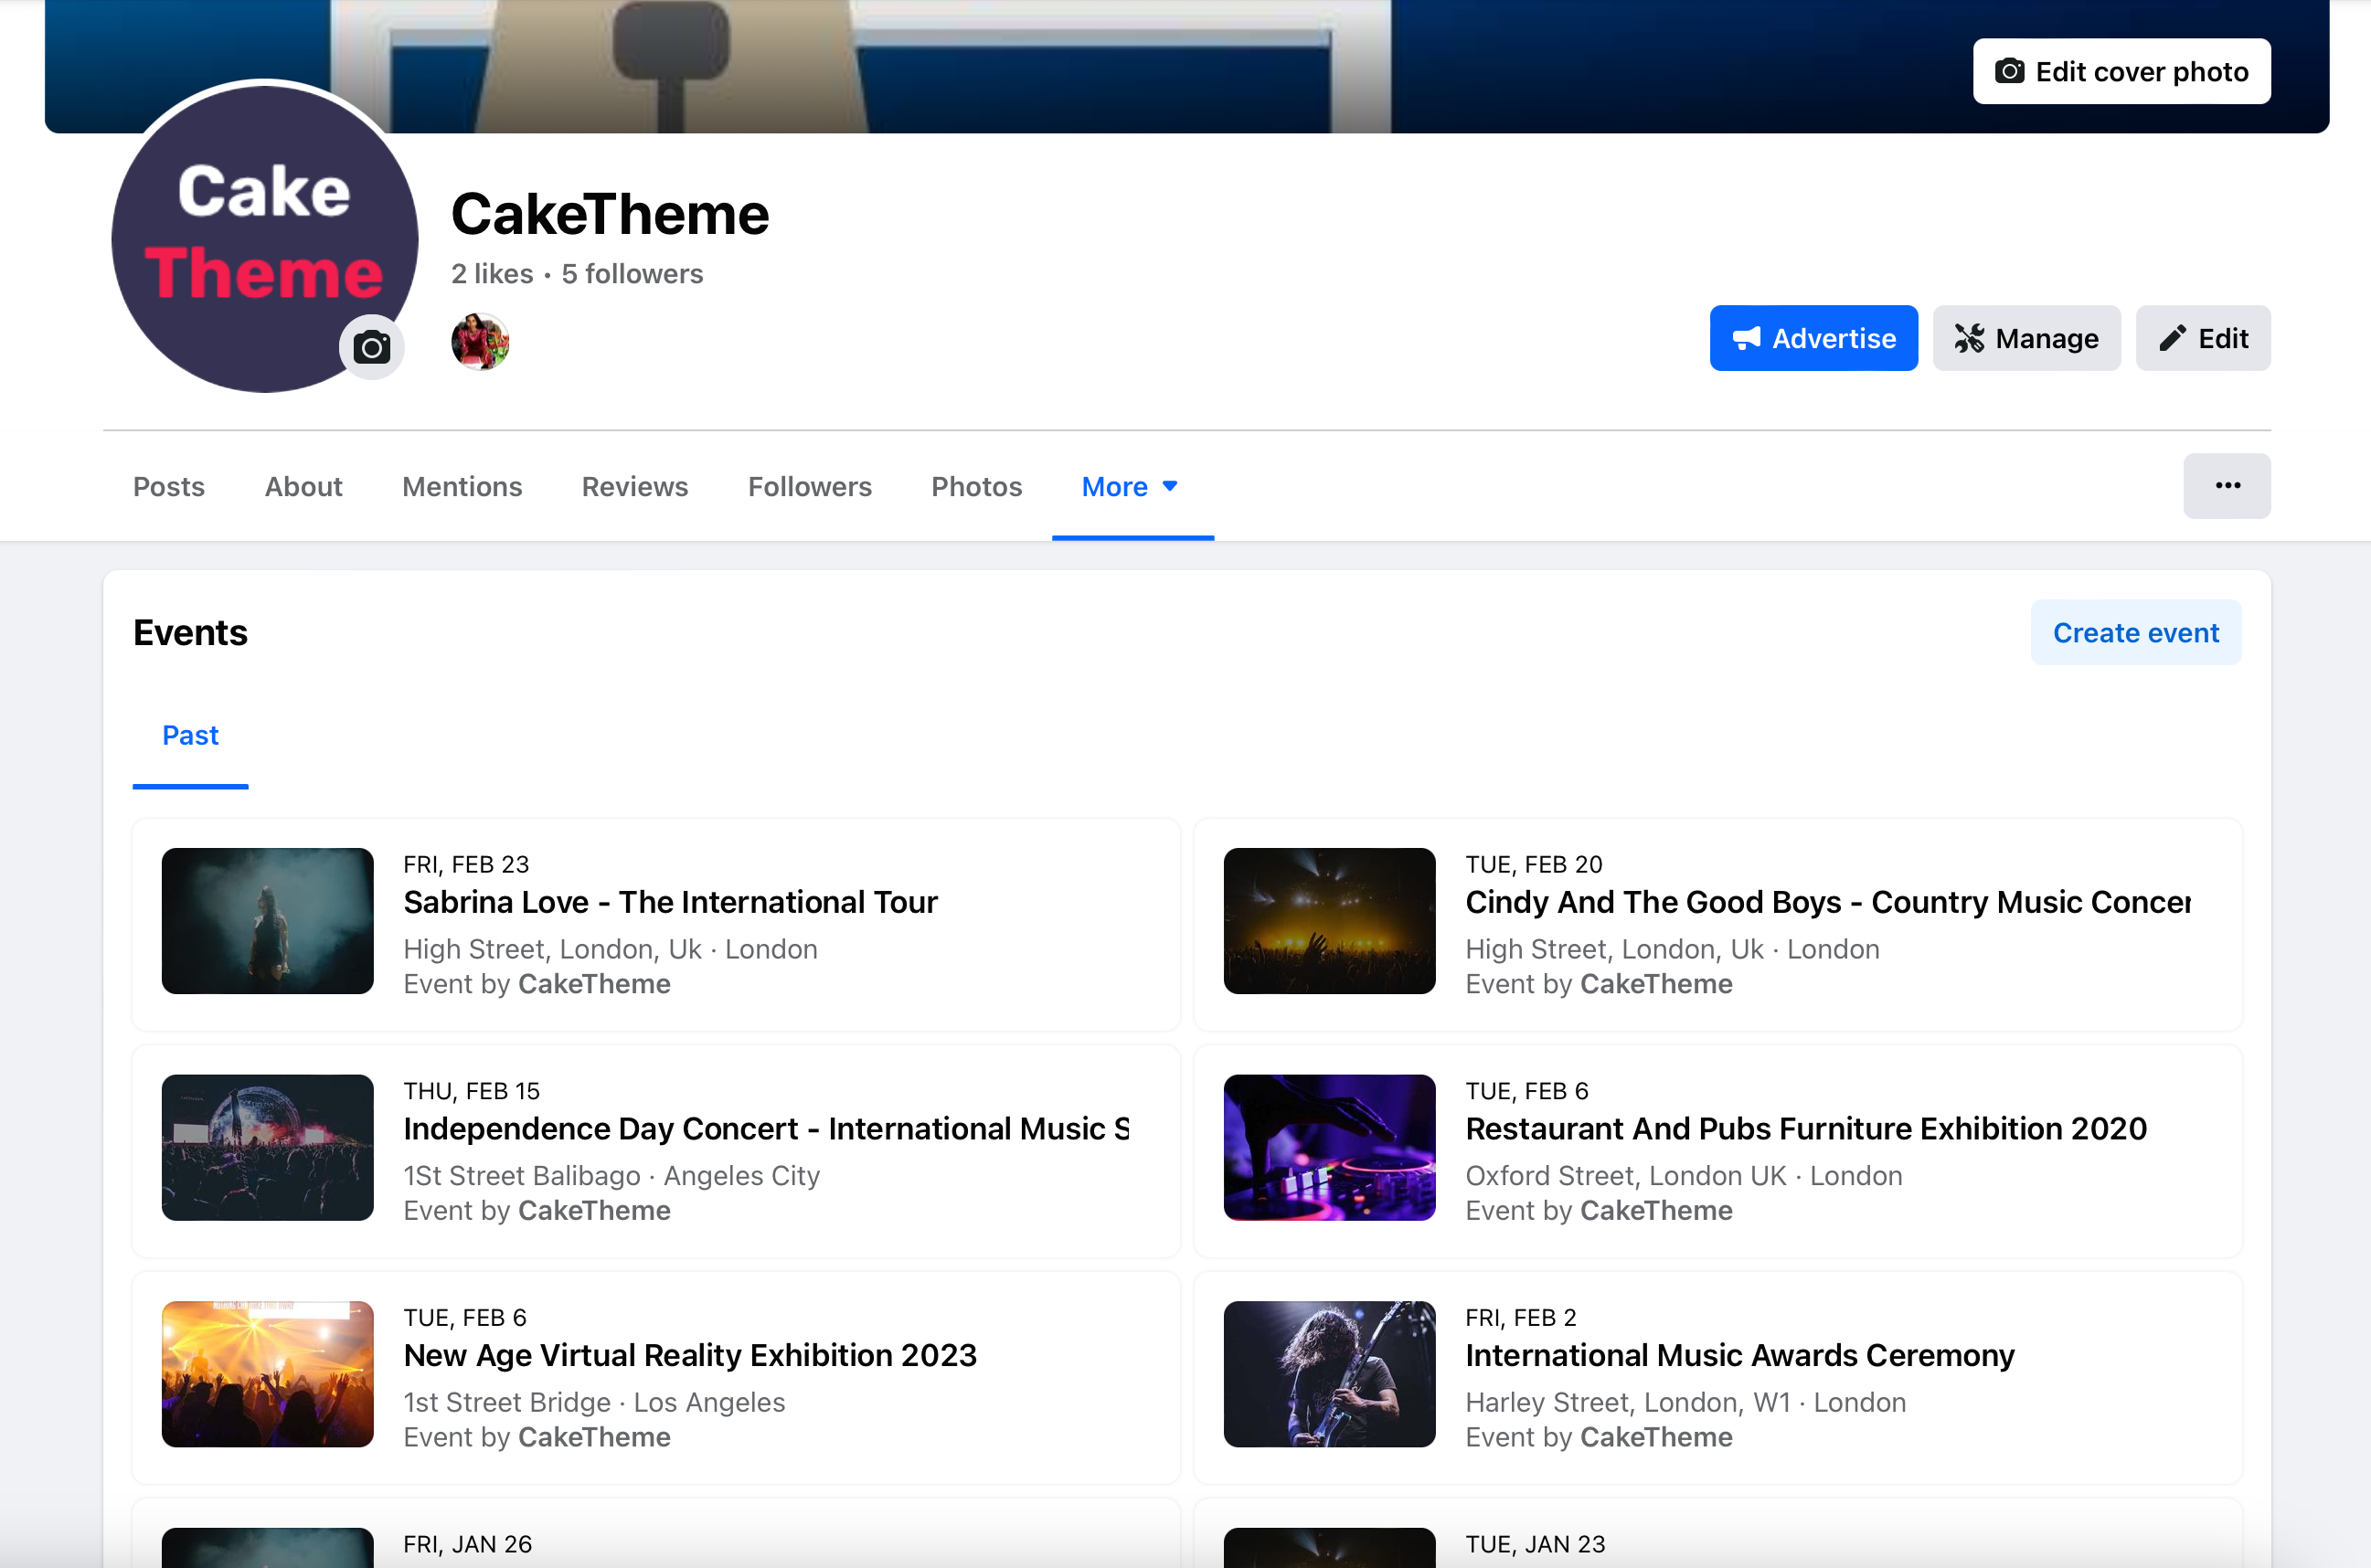Open the three-dots page options menu

(x=2226, y=486)
